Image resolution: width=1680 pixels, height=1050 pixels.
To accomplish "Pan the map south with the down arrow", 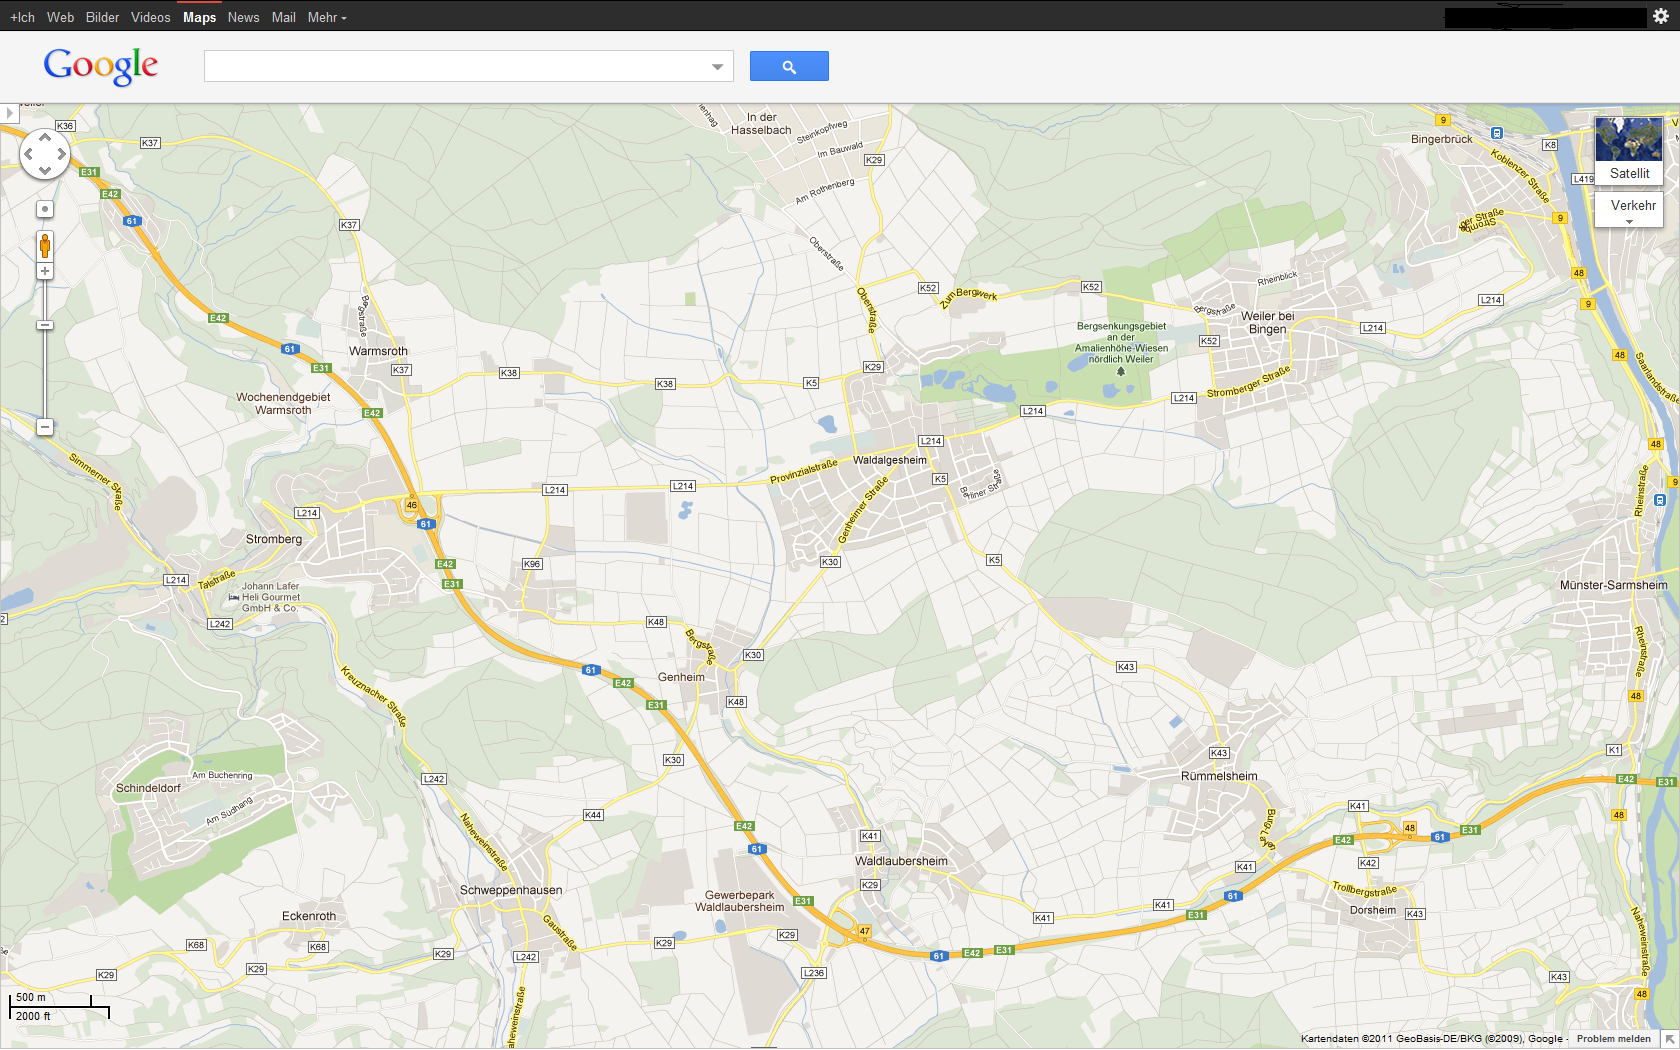I will [45, 170].
